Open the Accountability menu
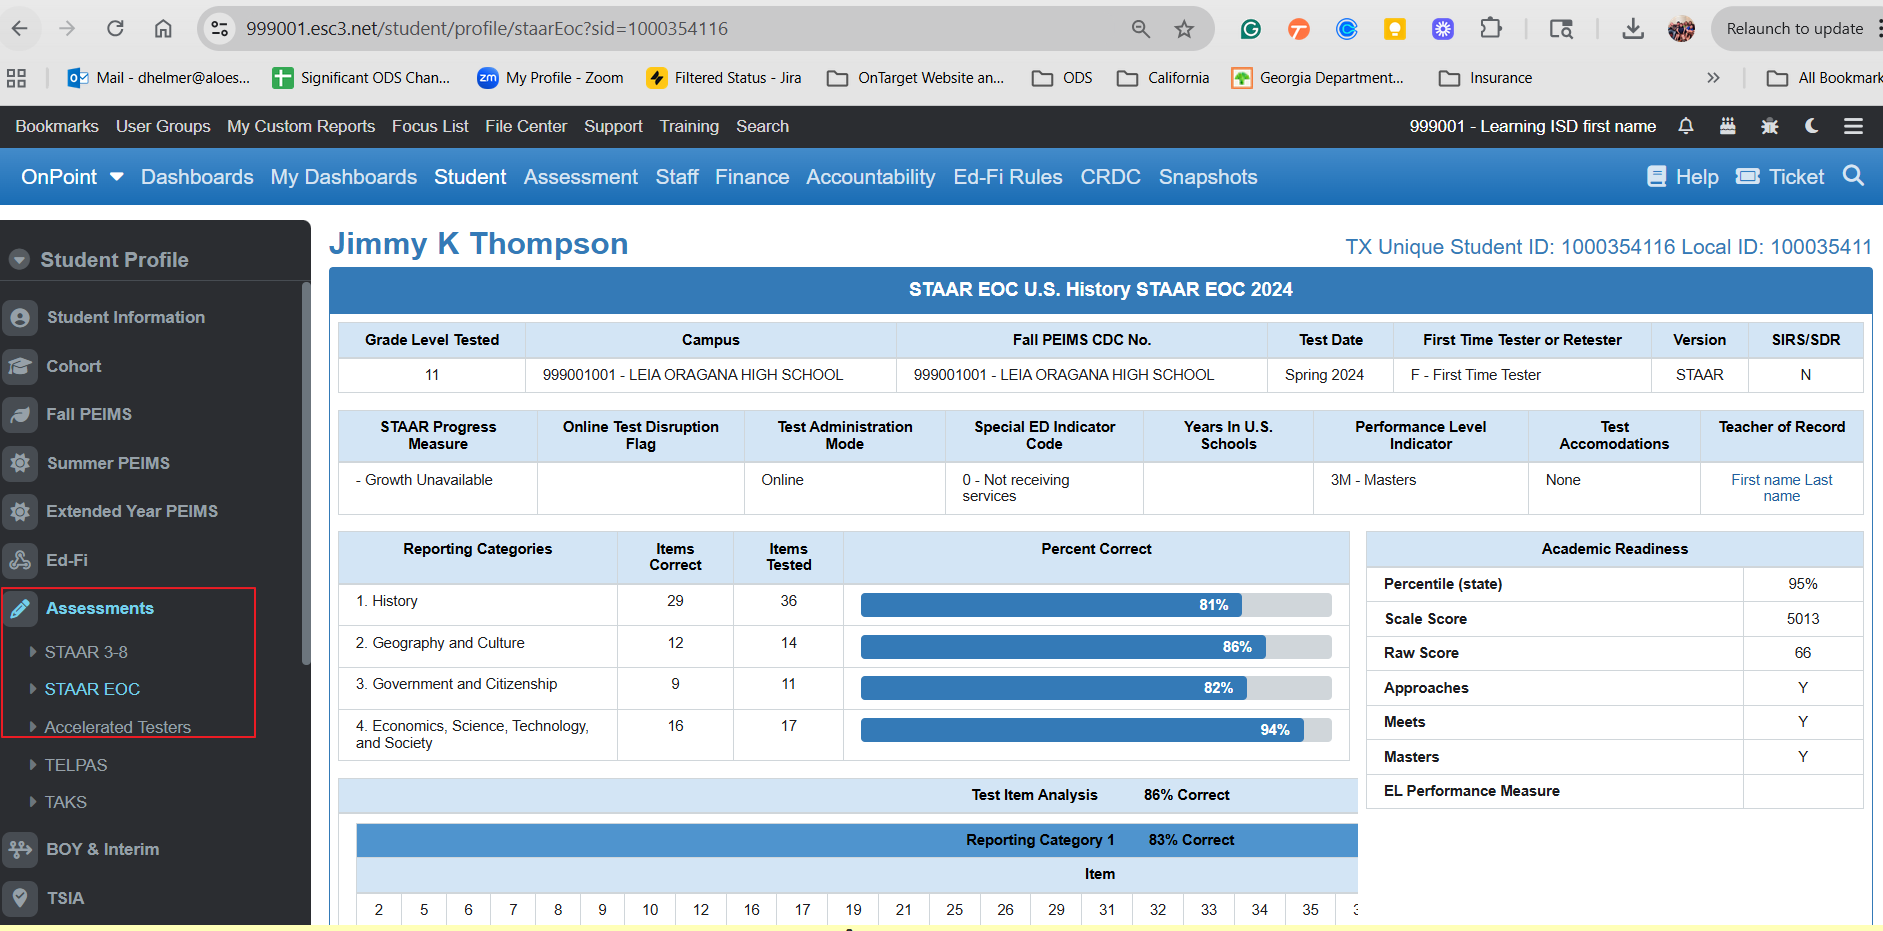 pyautogui.click(x=870, y=176)
